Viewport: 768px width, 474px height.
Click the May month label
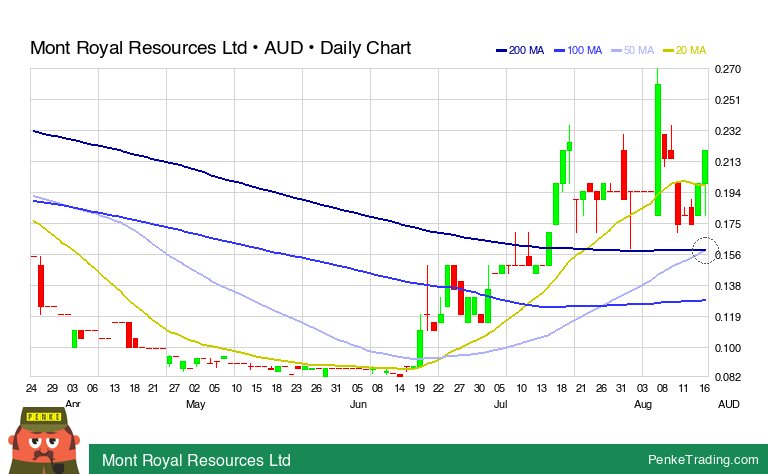pos(195,404)
